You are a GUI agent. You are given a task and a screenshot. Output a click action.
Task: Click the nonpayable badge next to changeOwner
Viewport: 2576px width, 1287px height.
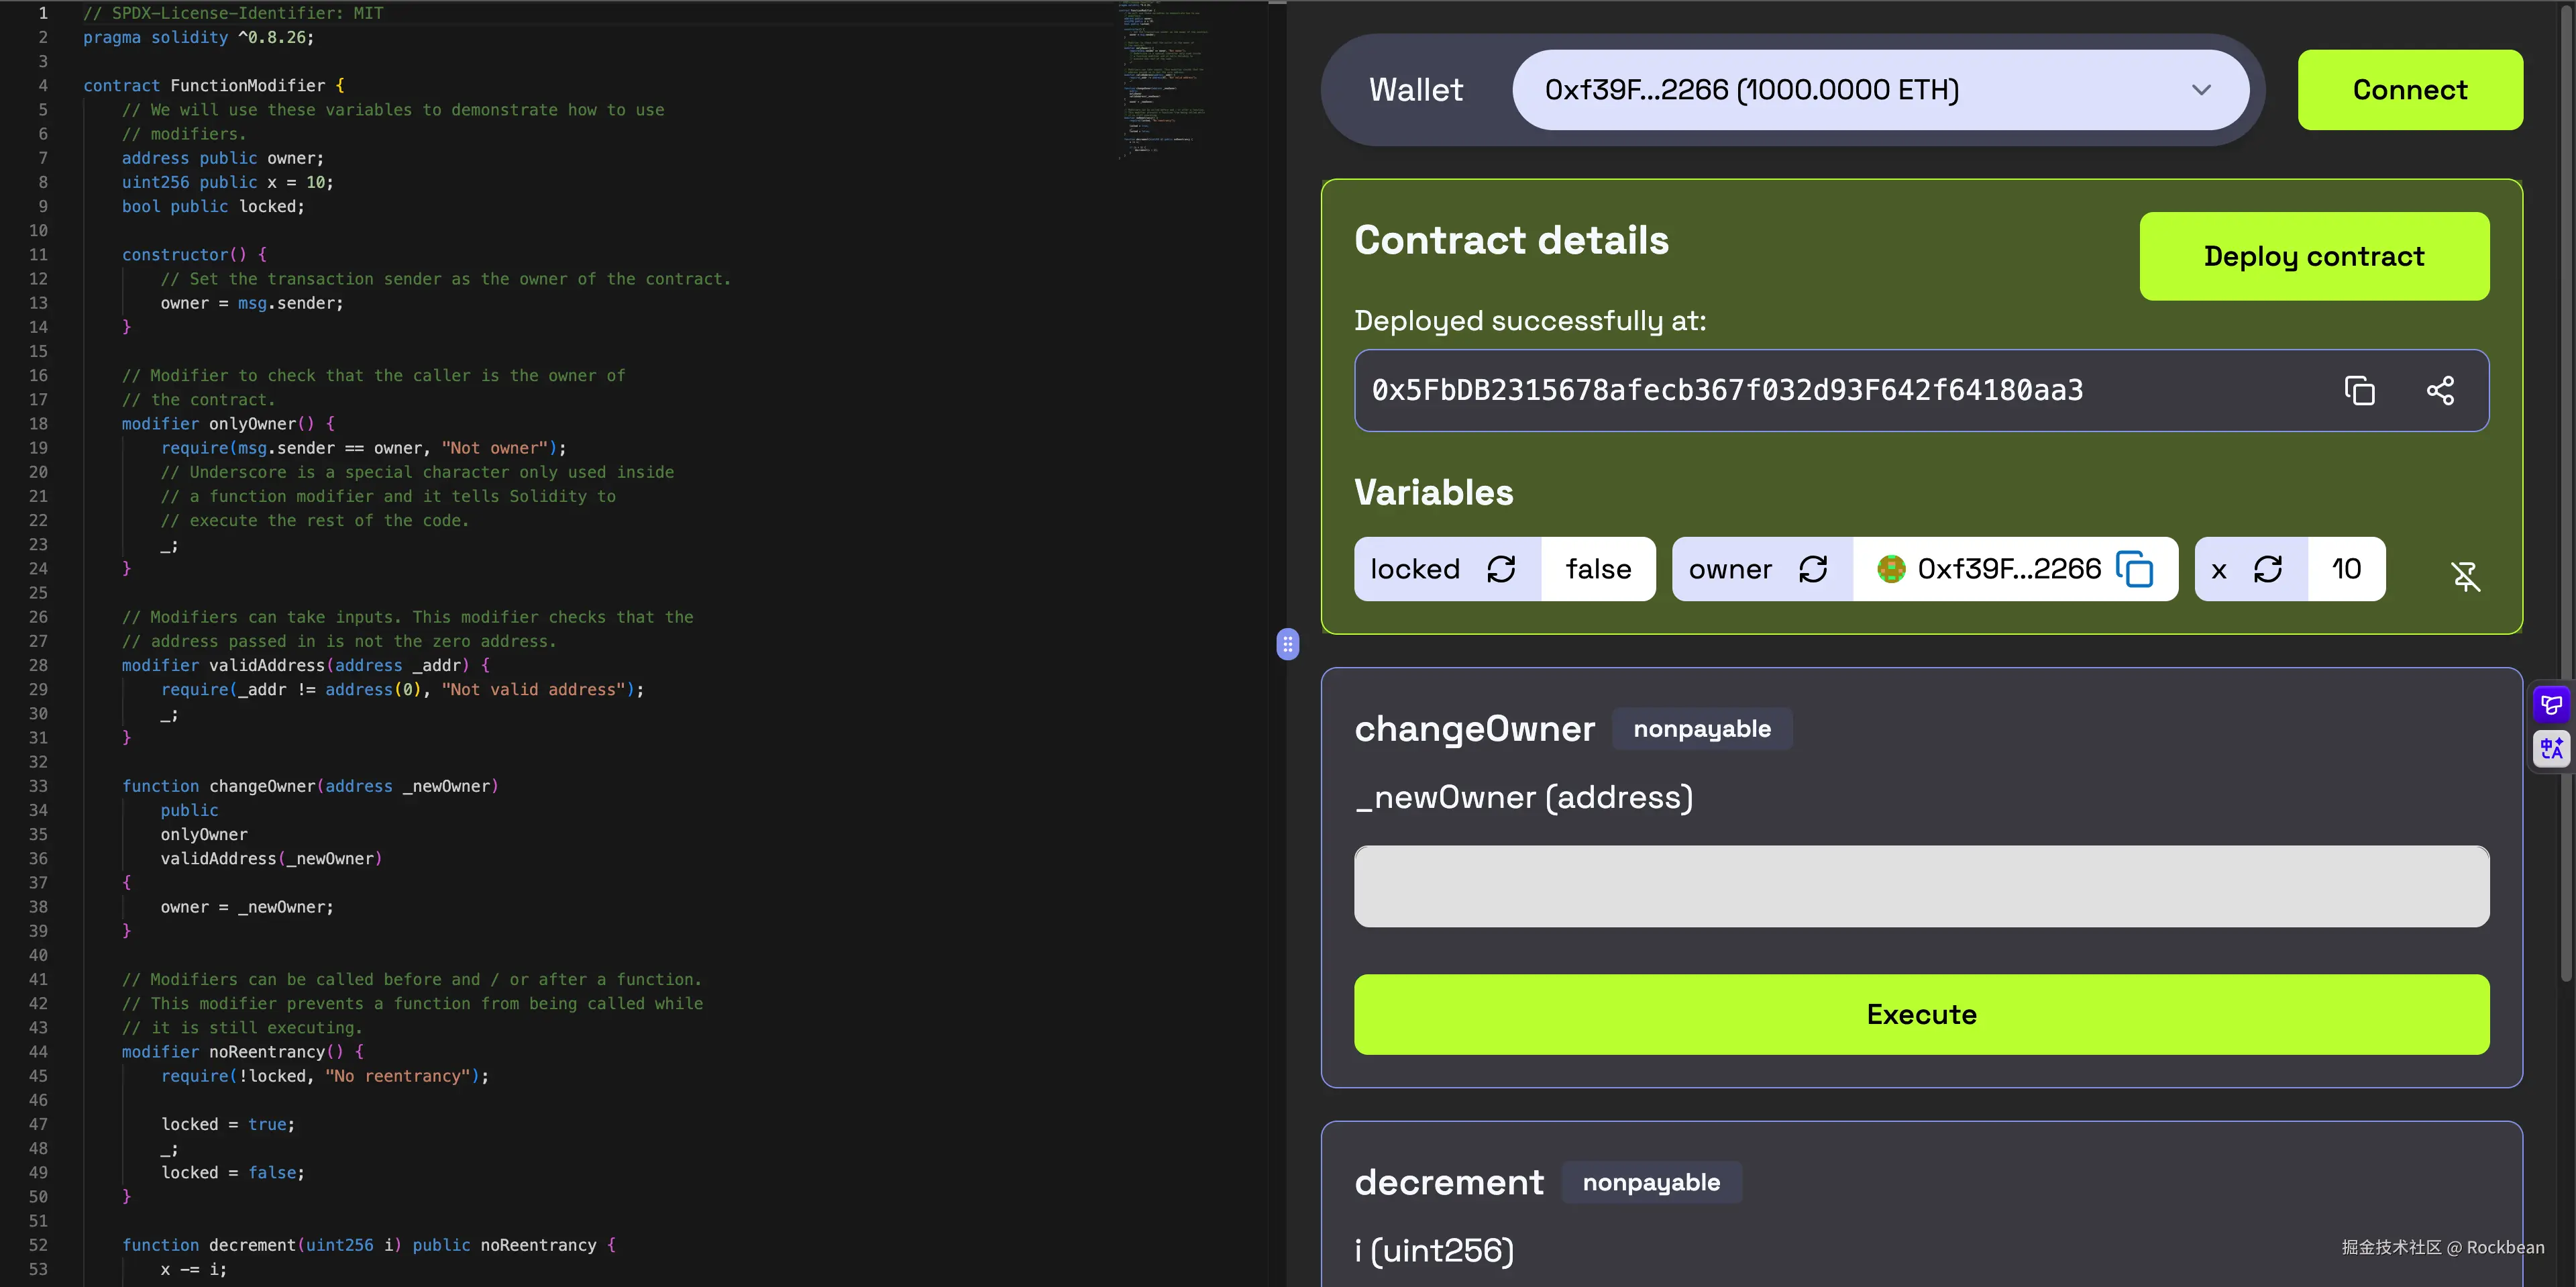[x=1702, y=728]
